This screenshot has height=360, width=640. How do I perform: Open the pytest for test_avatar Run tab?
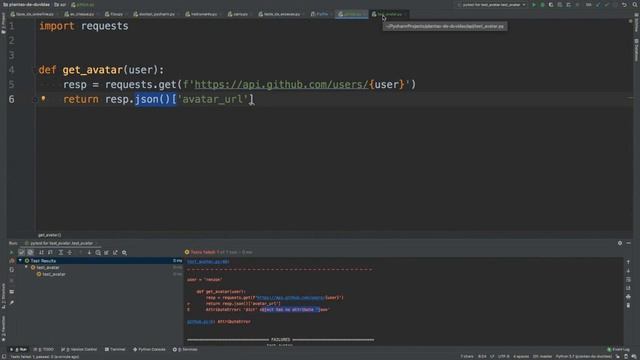(61, 243)
